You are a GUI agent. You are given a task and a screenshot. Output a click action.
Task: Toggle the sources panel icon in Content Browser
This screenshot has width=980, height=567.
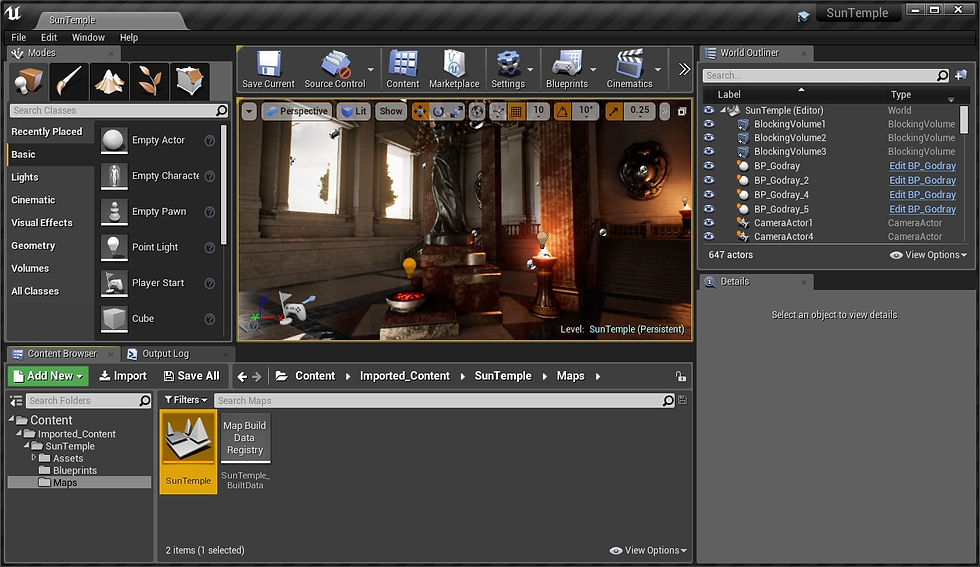tap(16, 401)
